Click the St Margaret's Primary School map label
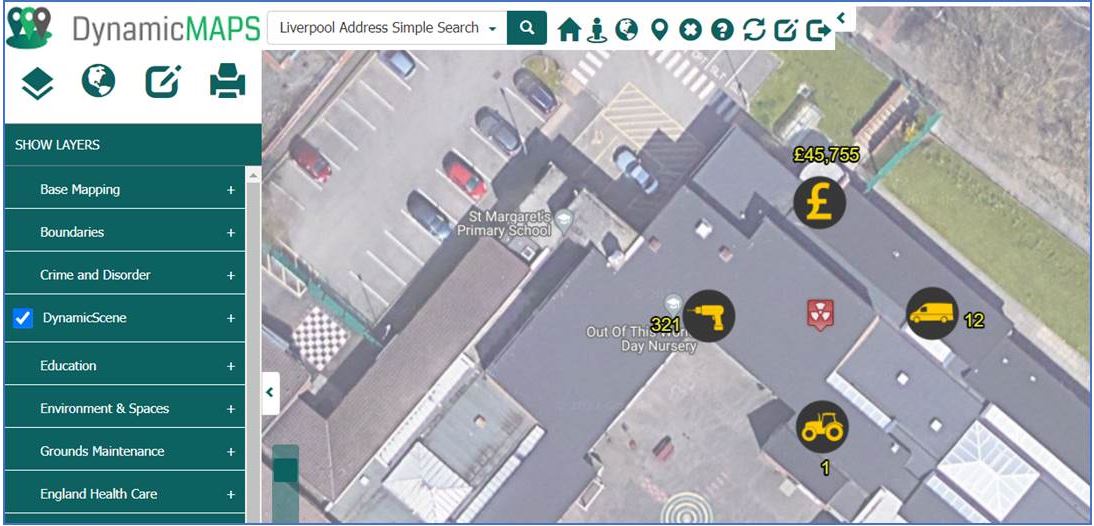 pos(504,223)
